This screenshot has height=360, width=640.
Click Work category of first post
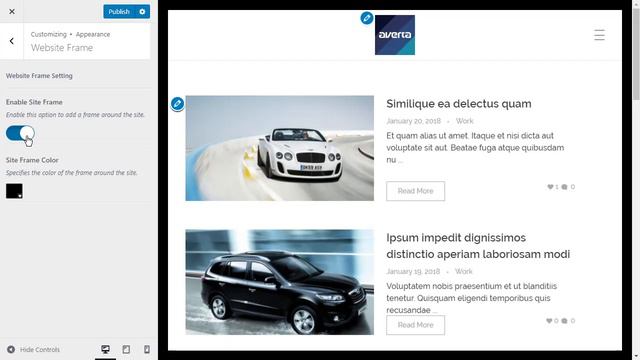coord(464,121)
